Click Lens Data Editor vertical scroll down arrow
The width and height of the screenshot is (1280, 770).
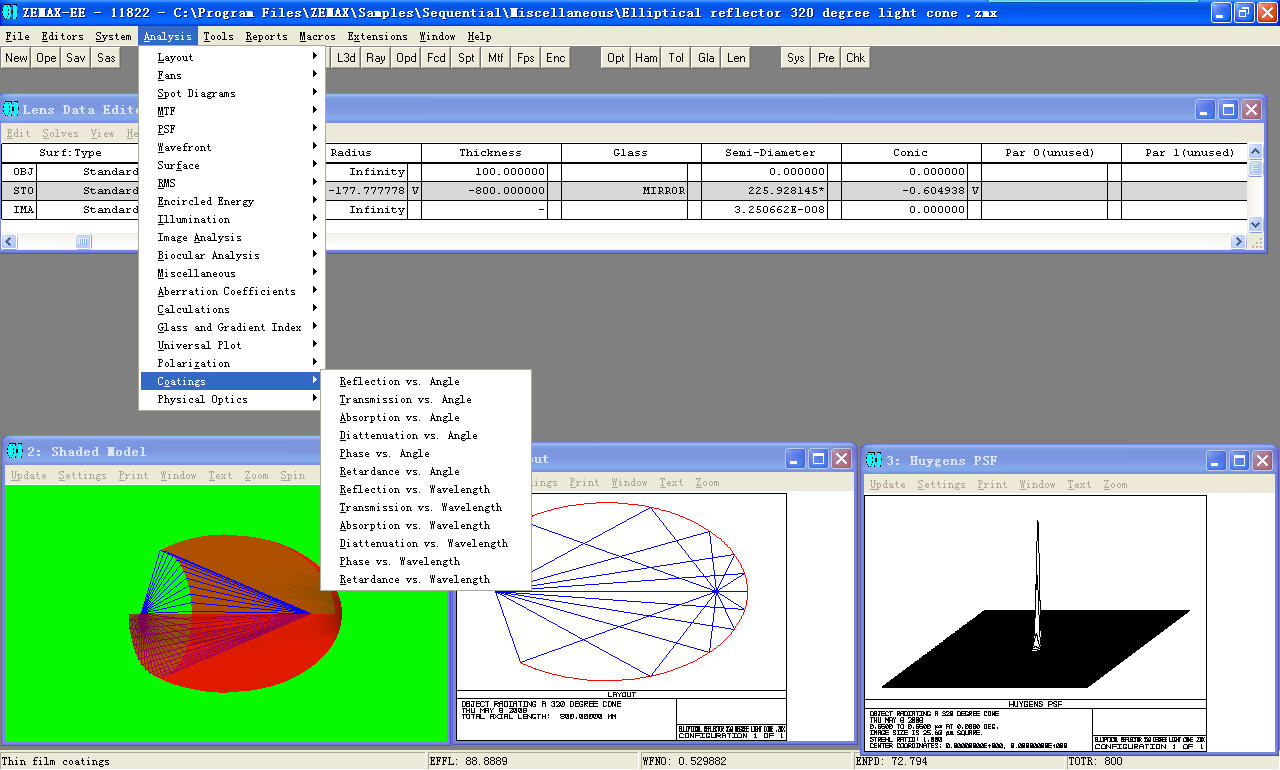(1256, 225)
